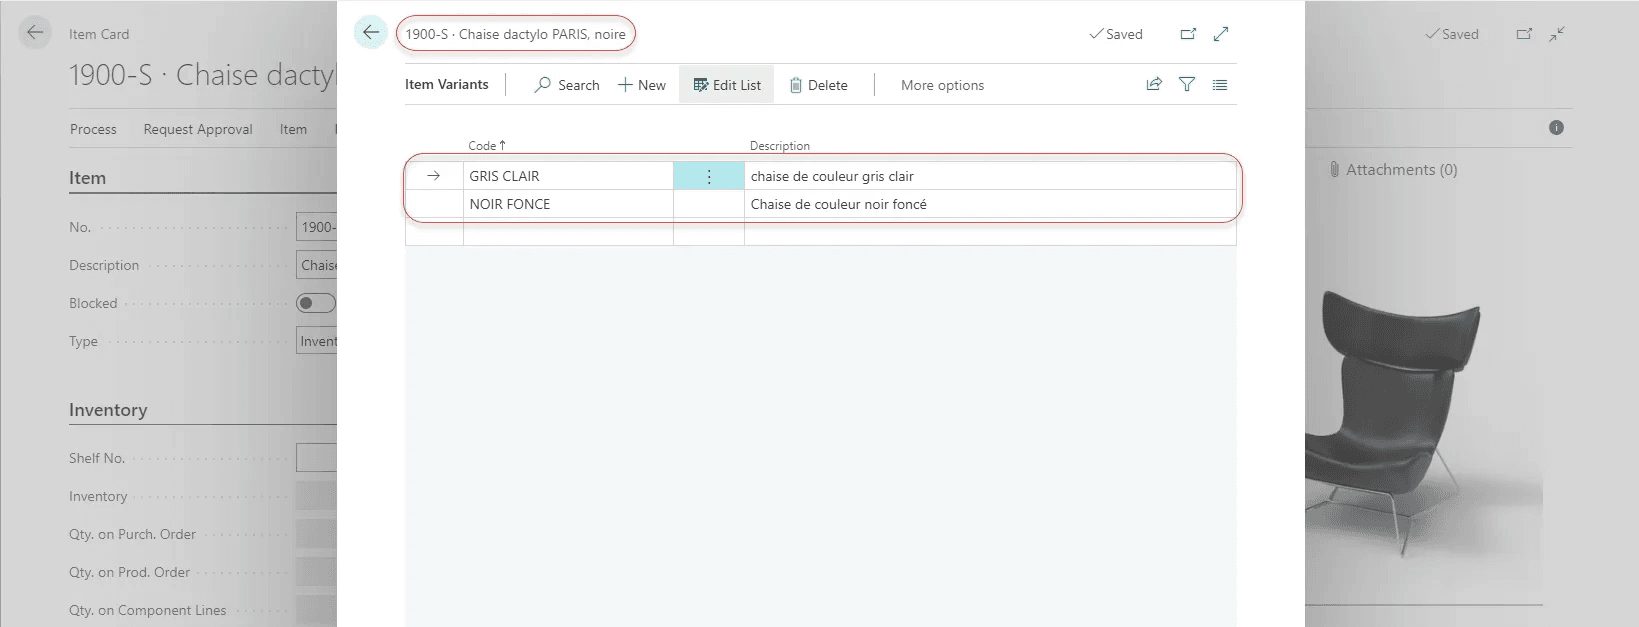Toggle the Blocked switch
Image resolution: width=1639 pixels, height=627 pixels.
click(x=315, y=303)
